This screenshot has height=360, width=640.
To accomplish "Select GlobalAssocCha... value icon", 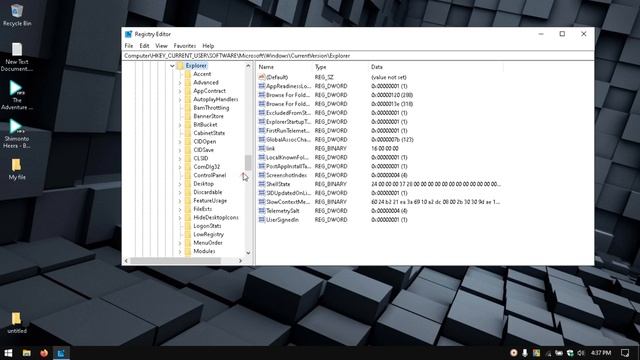I will 262,140.
